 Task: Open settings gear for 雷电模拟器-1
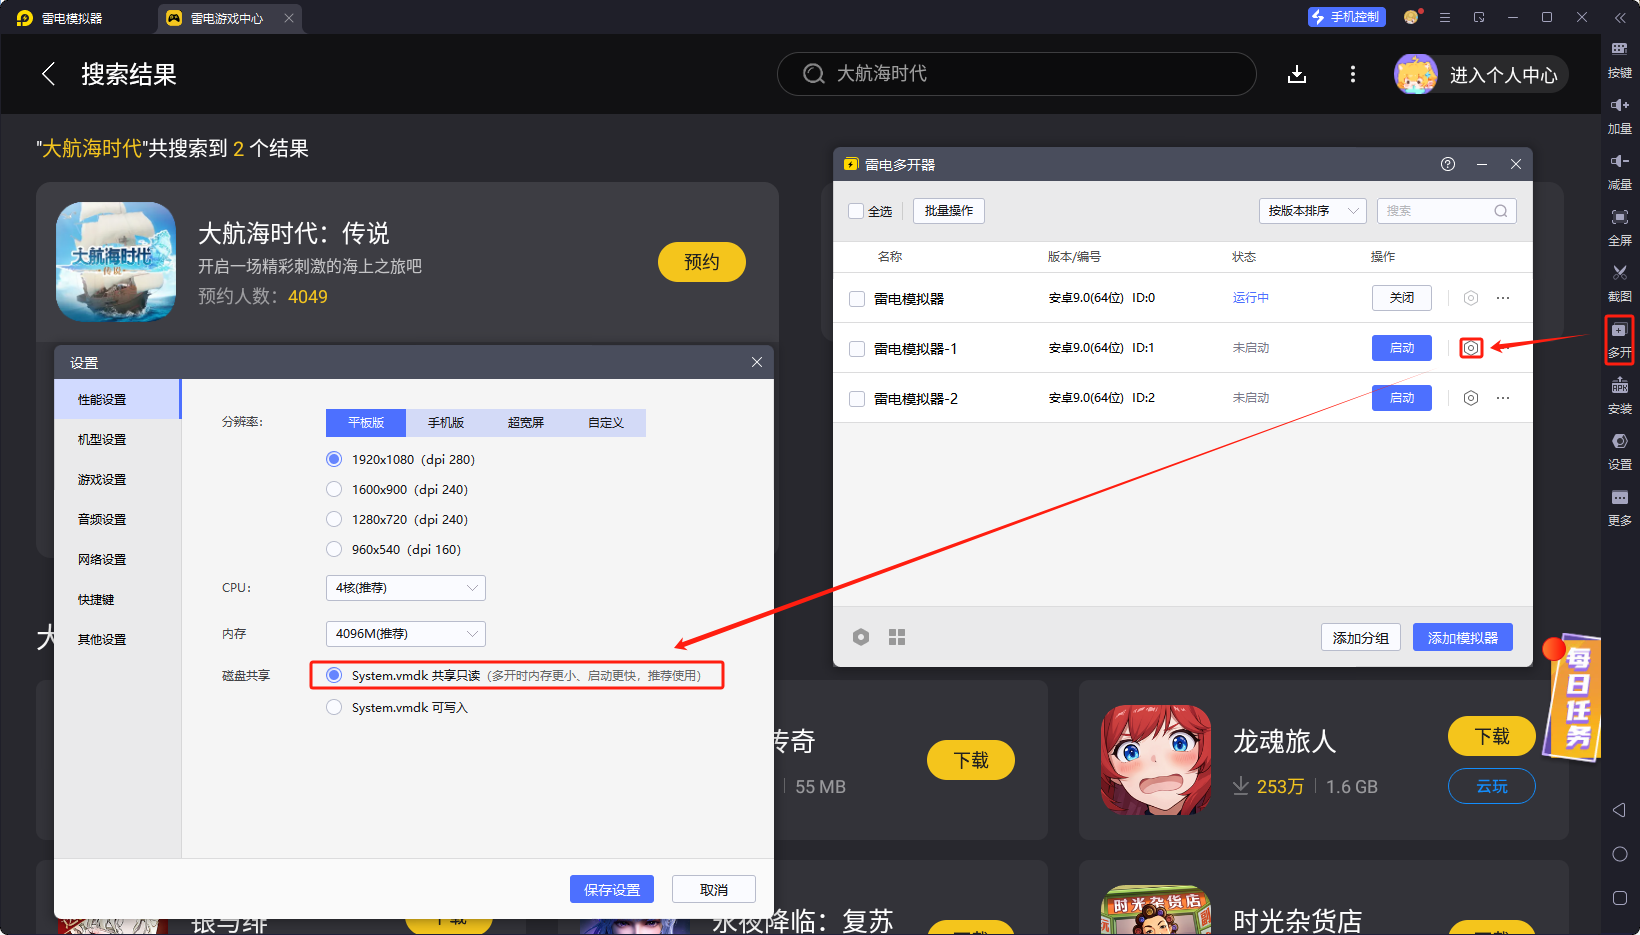click(1470, 348)
